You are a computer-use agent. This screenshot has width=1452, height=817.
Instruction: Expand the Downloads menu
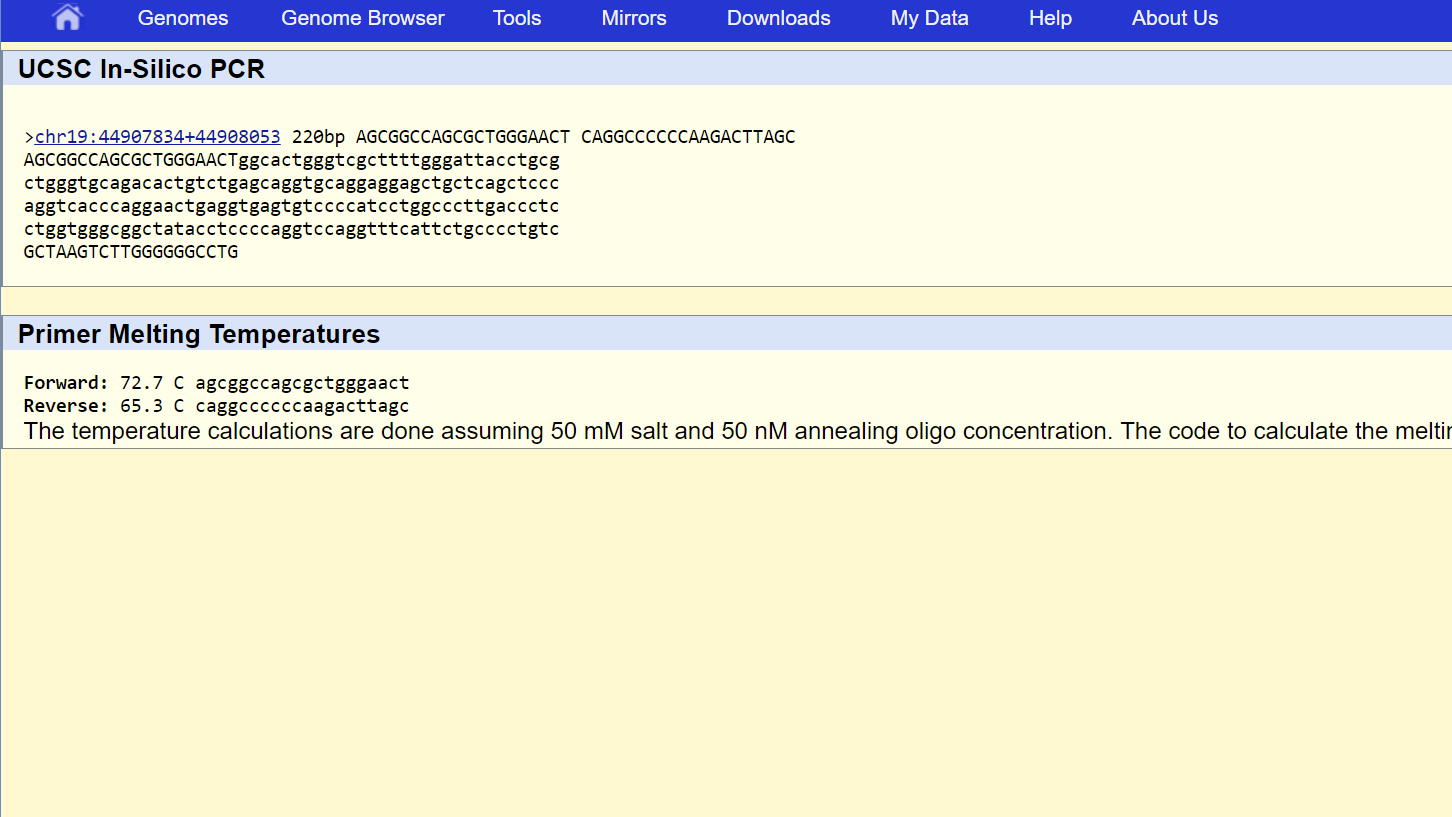click(779, 18)
